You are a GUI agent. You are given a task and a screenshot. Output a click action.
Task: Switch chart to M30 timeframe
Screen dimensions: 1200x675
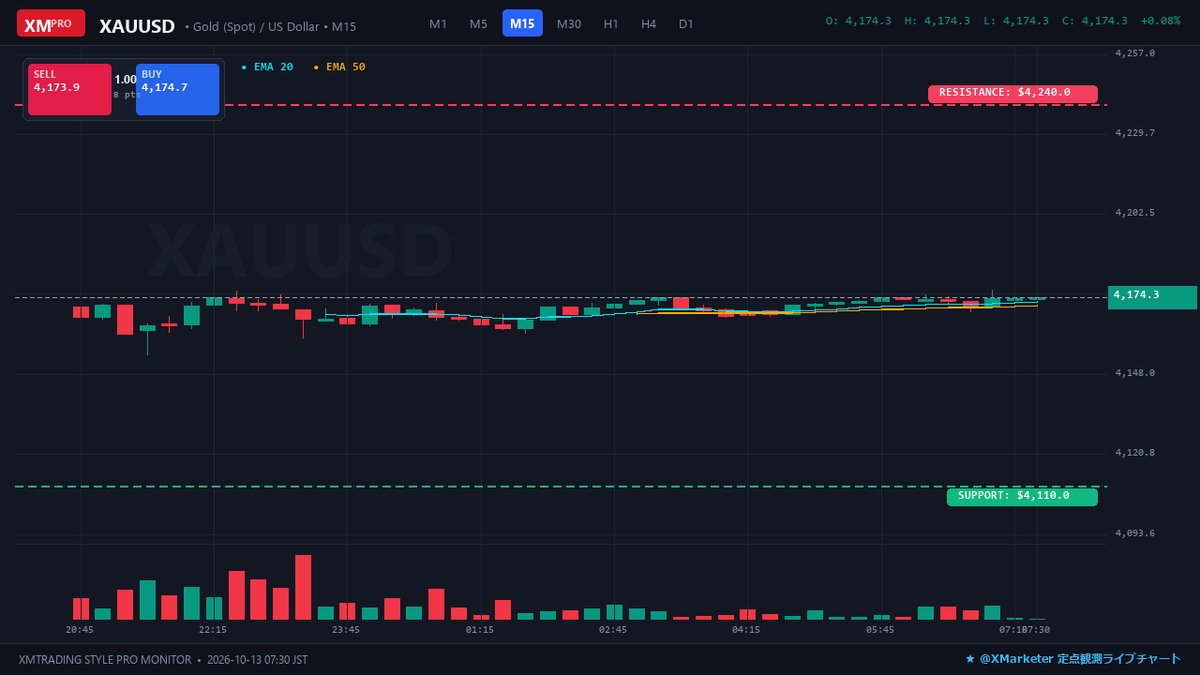[569, 23]
